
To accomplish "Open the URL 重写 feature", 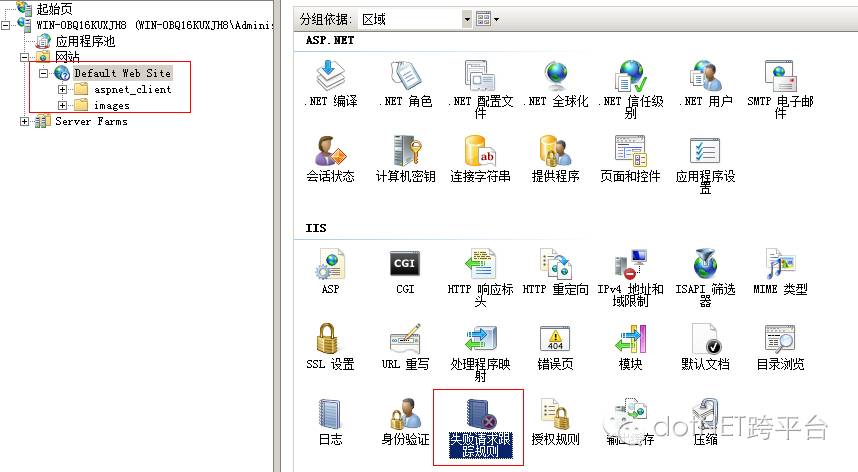I will (405, 347).
